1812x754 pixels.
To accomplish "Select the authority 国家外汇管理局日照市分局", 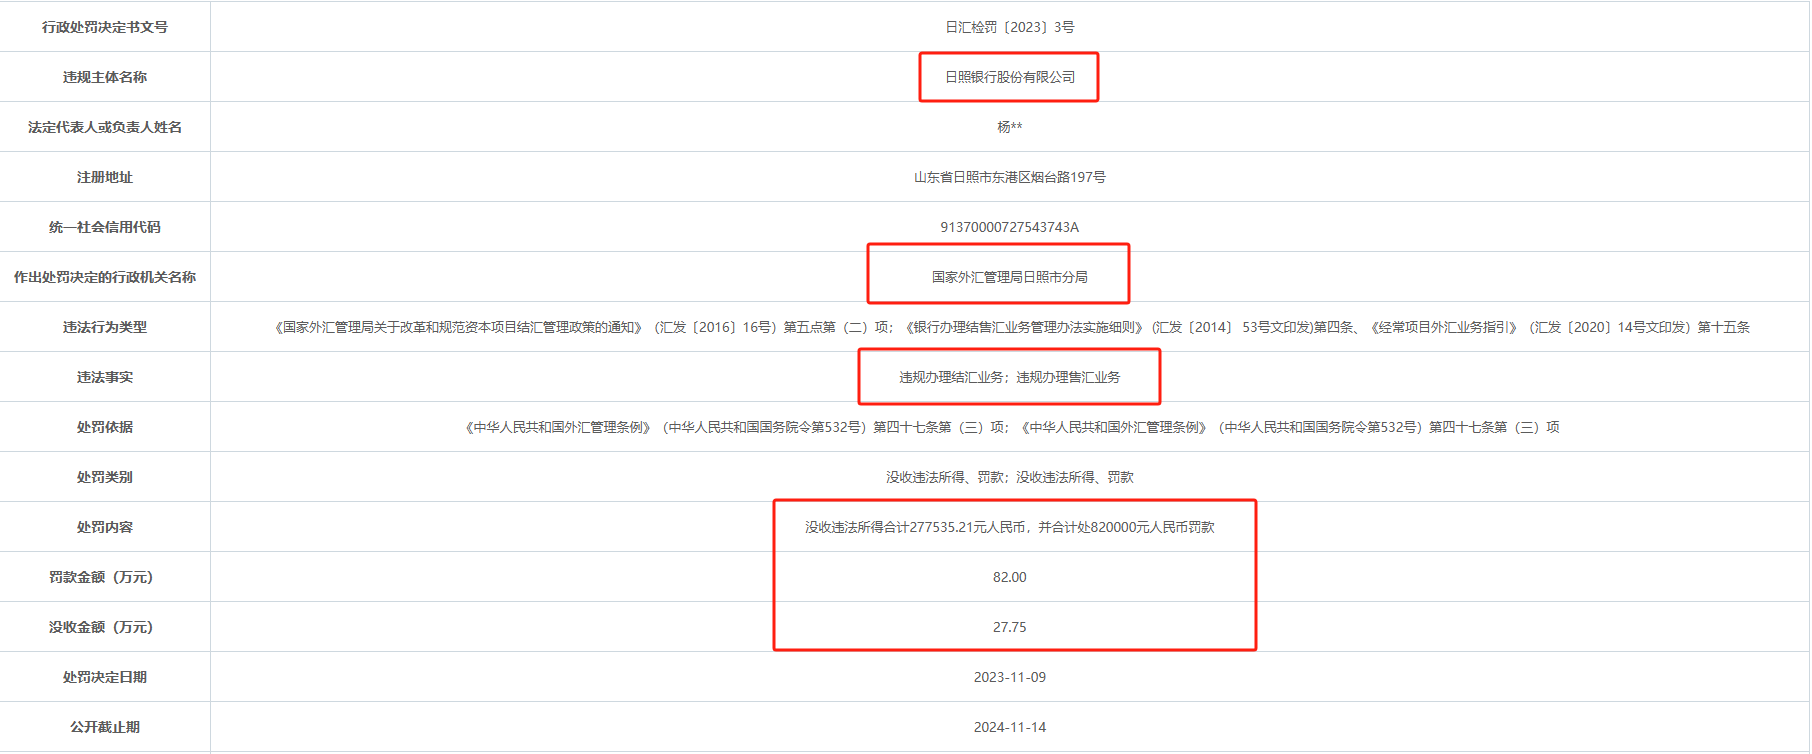I will click(1009, 277).
